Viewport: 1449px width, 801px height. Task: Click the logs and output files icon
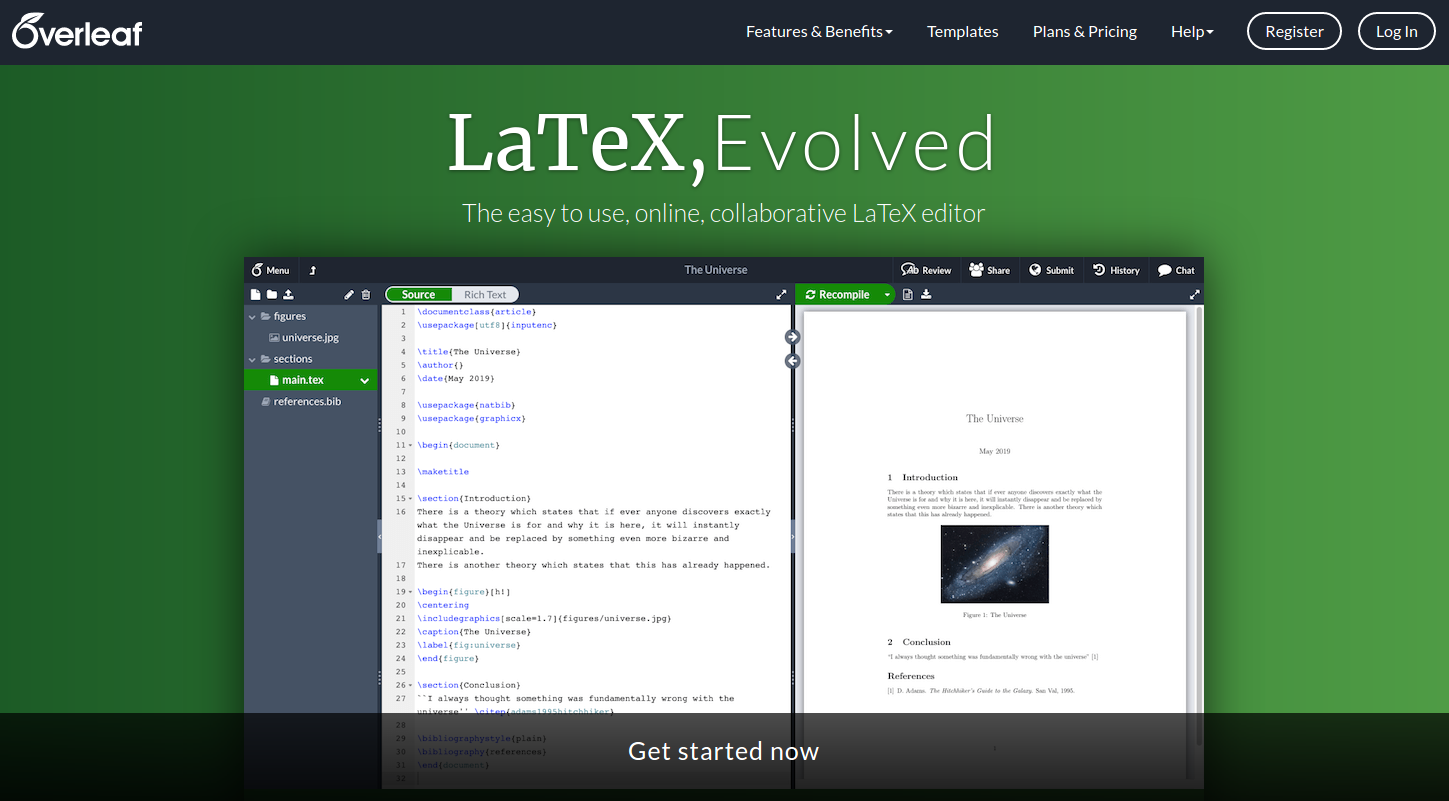[x=908, y=294]
